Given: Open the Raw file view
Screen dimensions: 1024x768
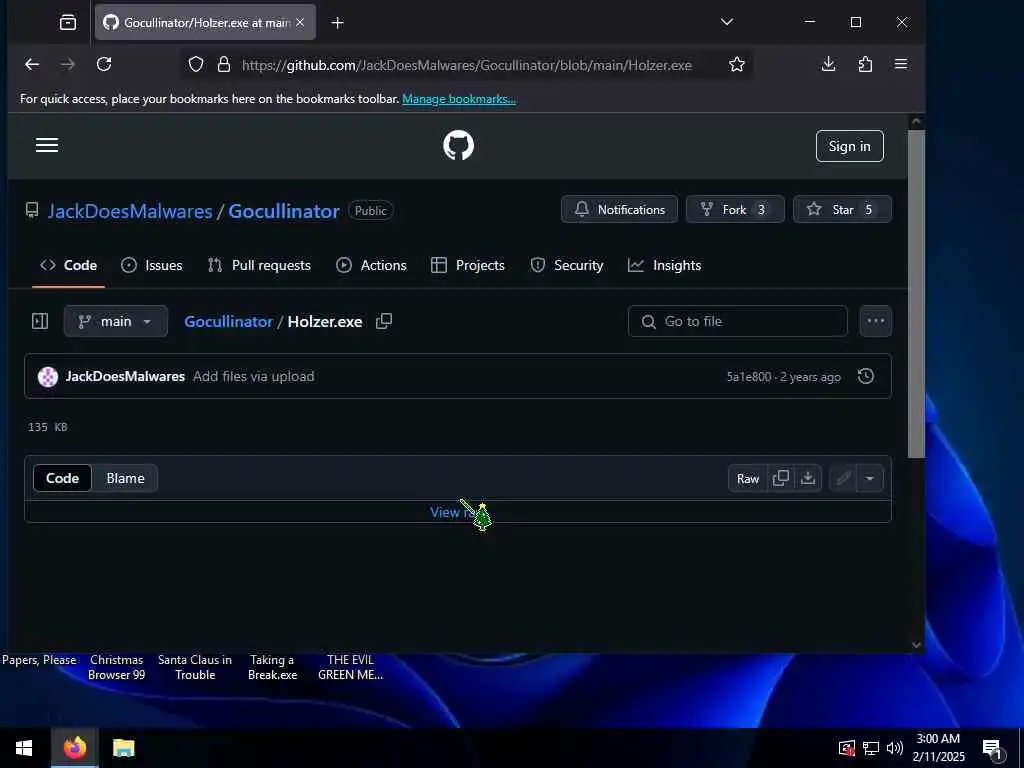Looking at the screenshot, I should pyautogui.click(x=748, y=479).
